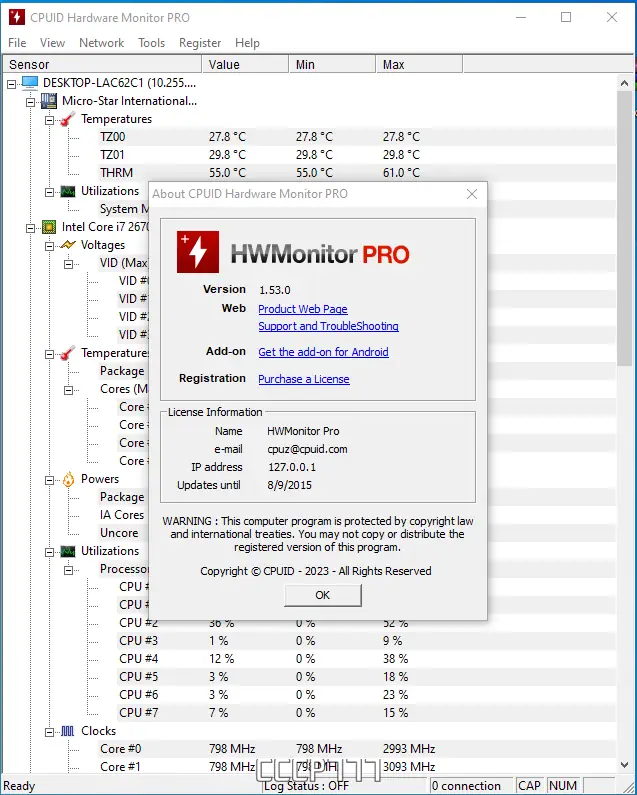Collapse the Intel Core i7 node

30,228
